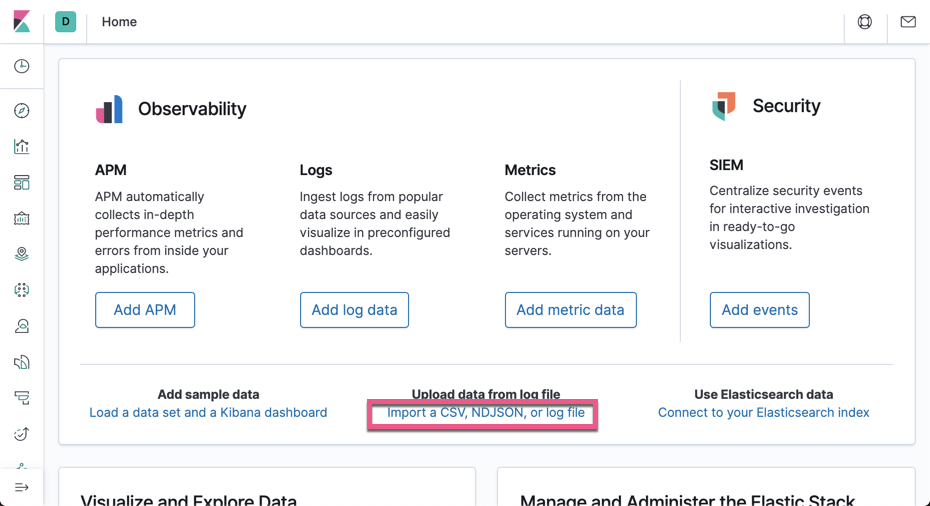Open APM icon in sidebar
930x506 pixels.
(x=21, y=398)
